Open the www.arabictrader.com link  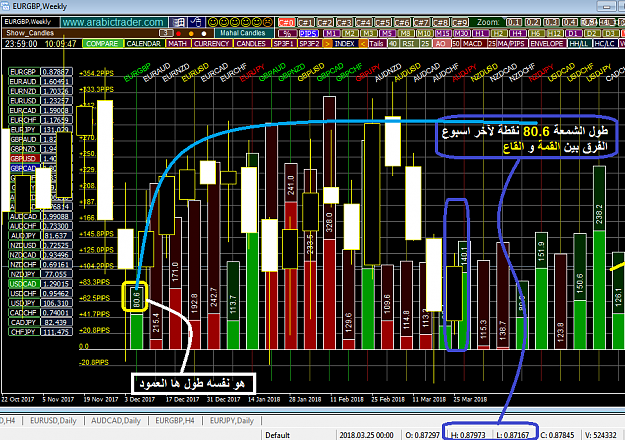pos(113,22)
